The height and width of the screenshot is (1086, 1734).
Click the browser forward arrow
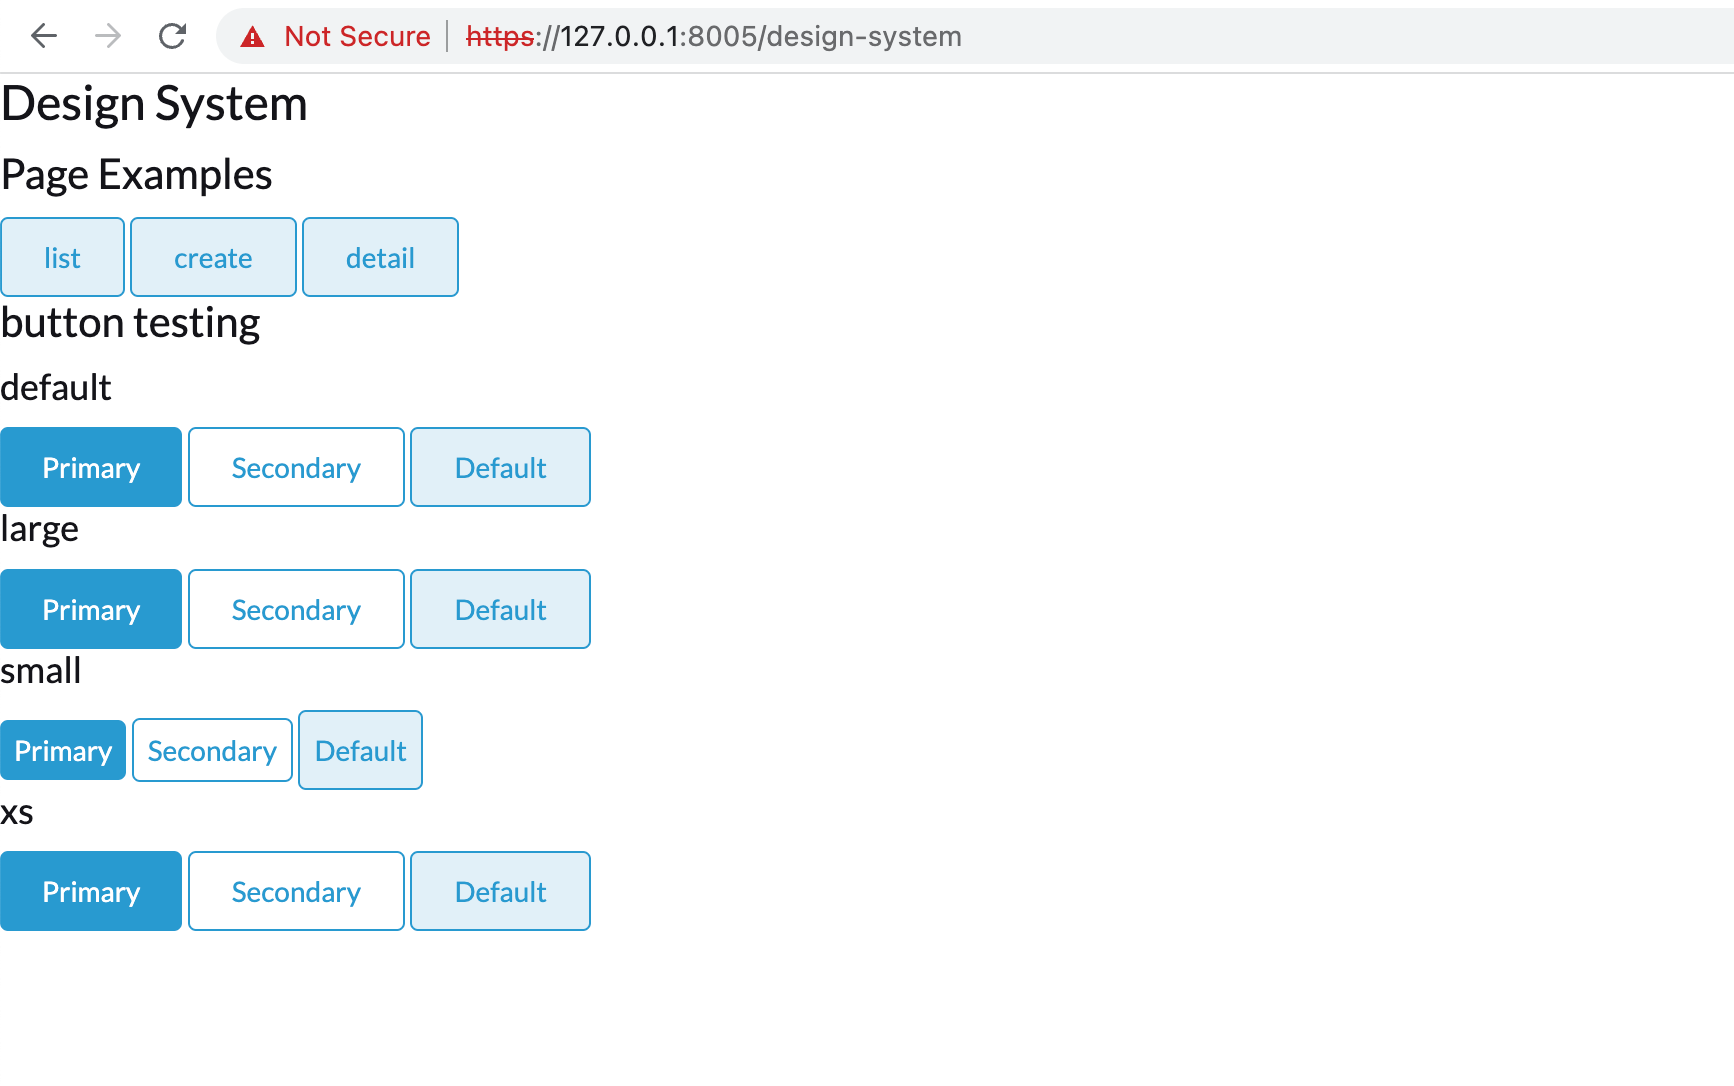[x=107, y=36]
